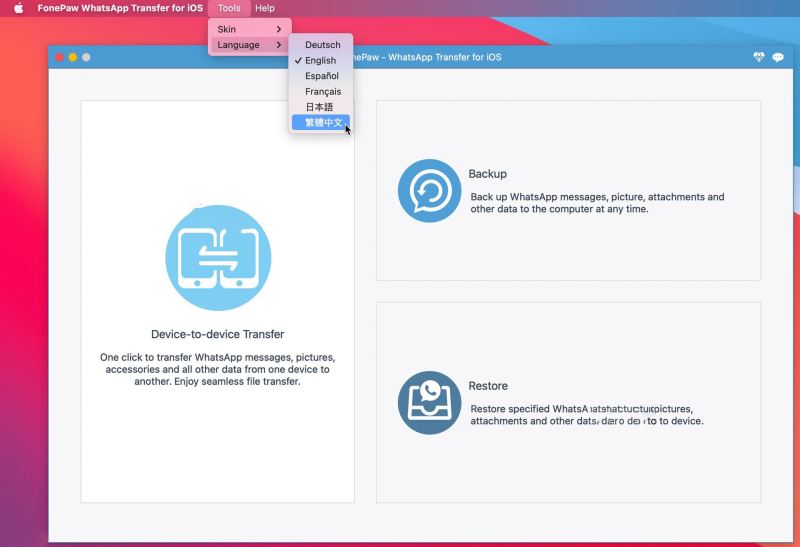Click the Language submenu arrow
Viewport: 800px width, 547px height.
click(279, 45)
